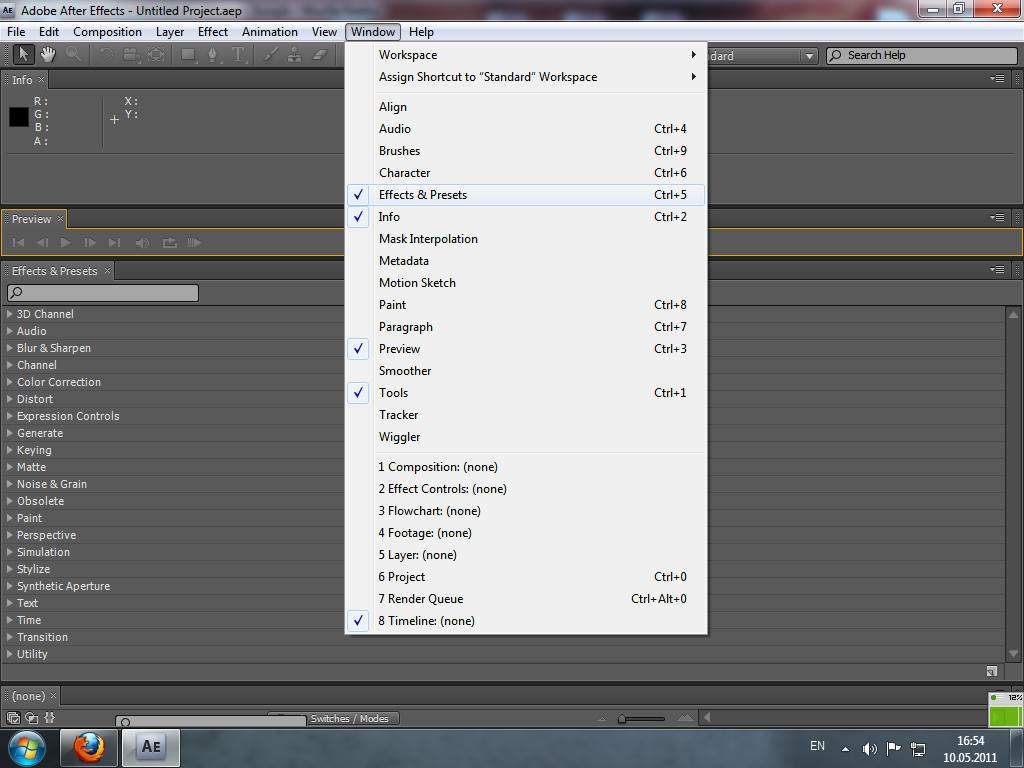Step back one frame in Preview

coord(42,242)
